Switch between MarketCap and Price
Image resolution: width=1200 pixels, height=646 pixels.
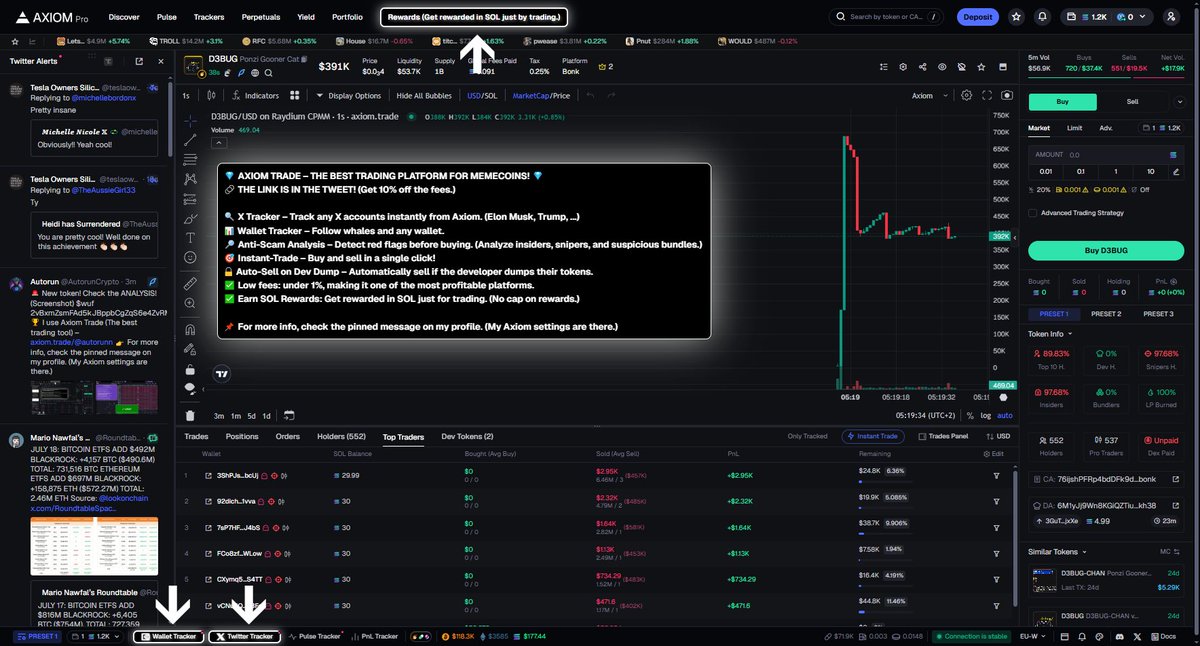pos(541,96)
